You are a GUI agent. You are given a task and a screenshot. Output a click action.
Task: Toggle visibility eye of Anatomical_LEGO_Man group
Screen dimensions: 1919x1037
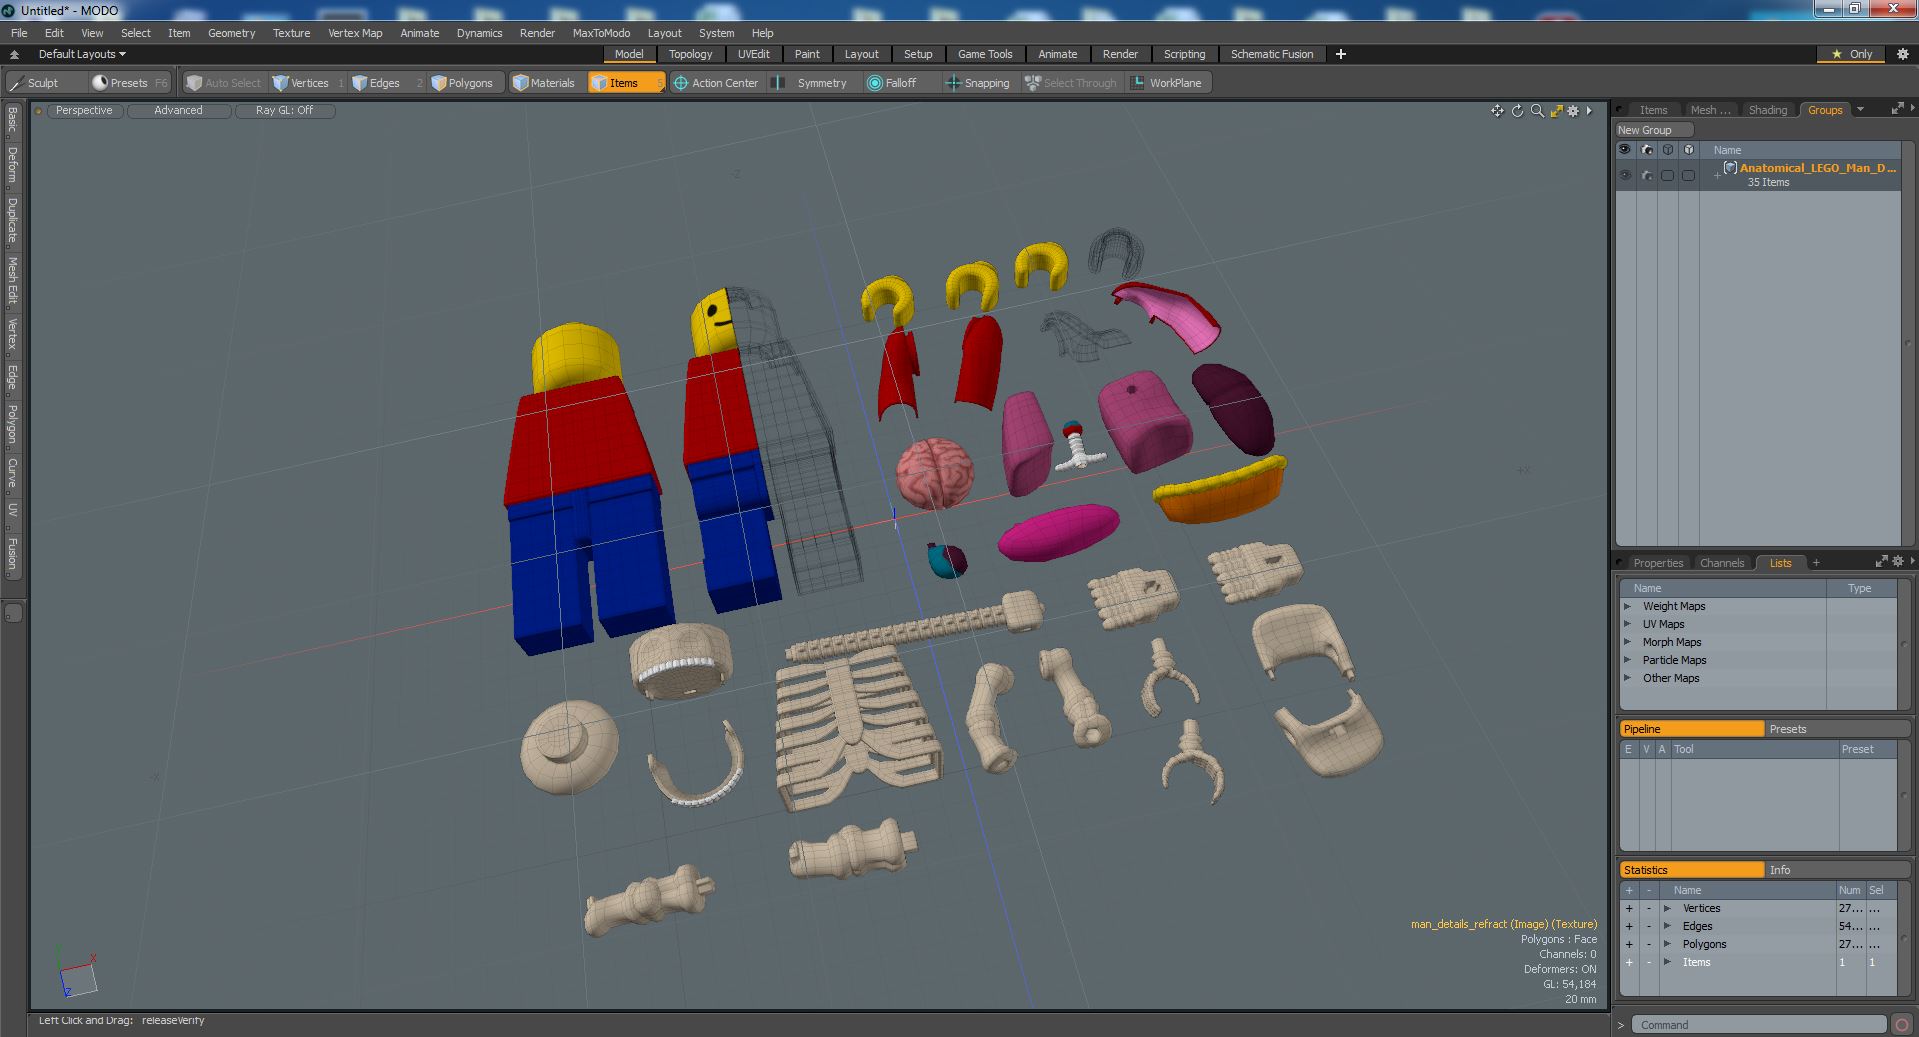[x=1625, y=175]
